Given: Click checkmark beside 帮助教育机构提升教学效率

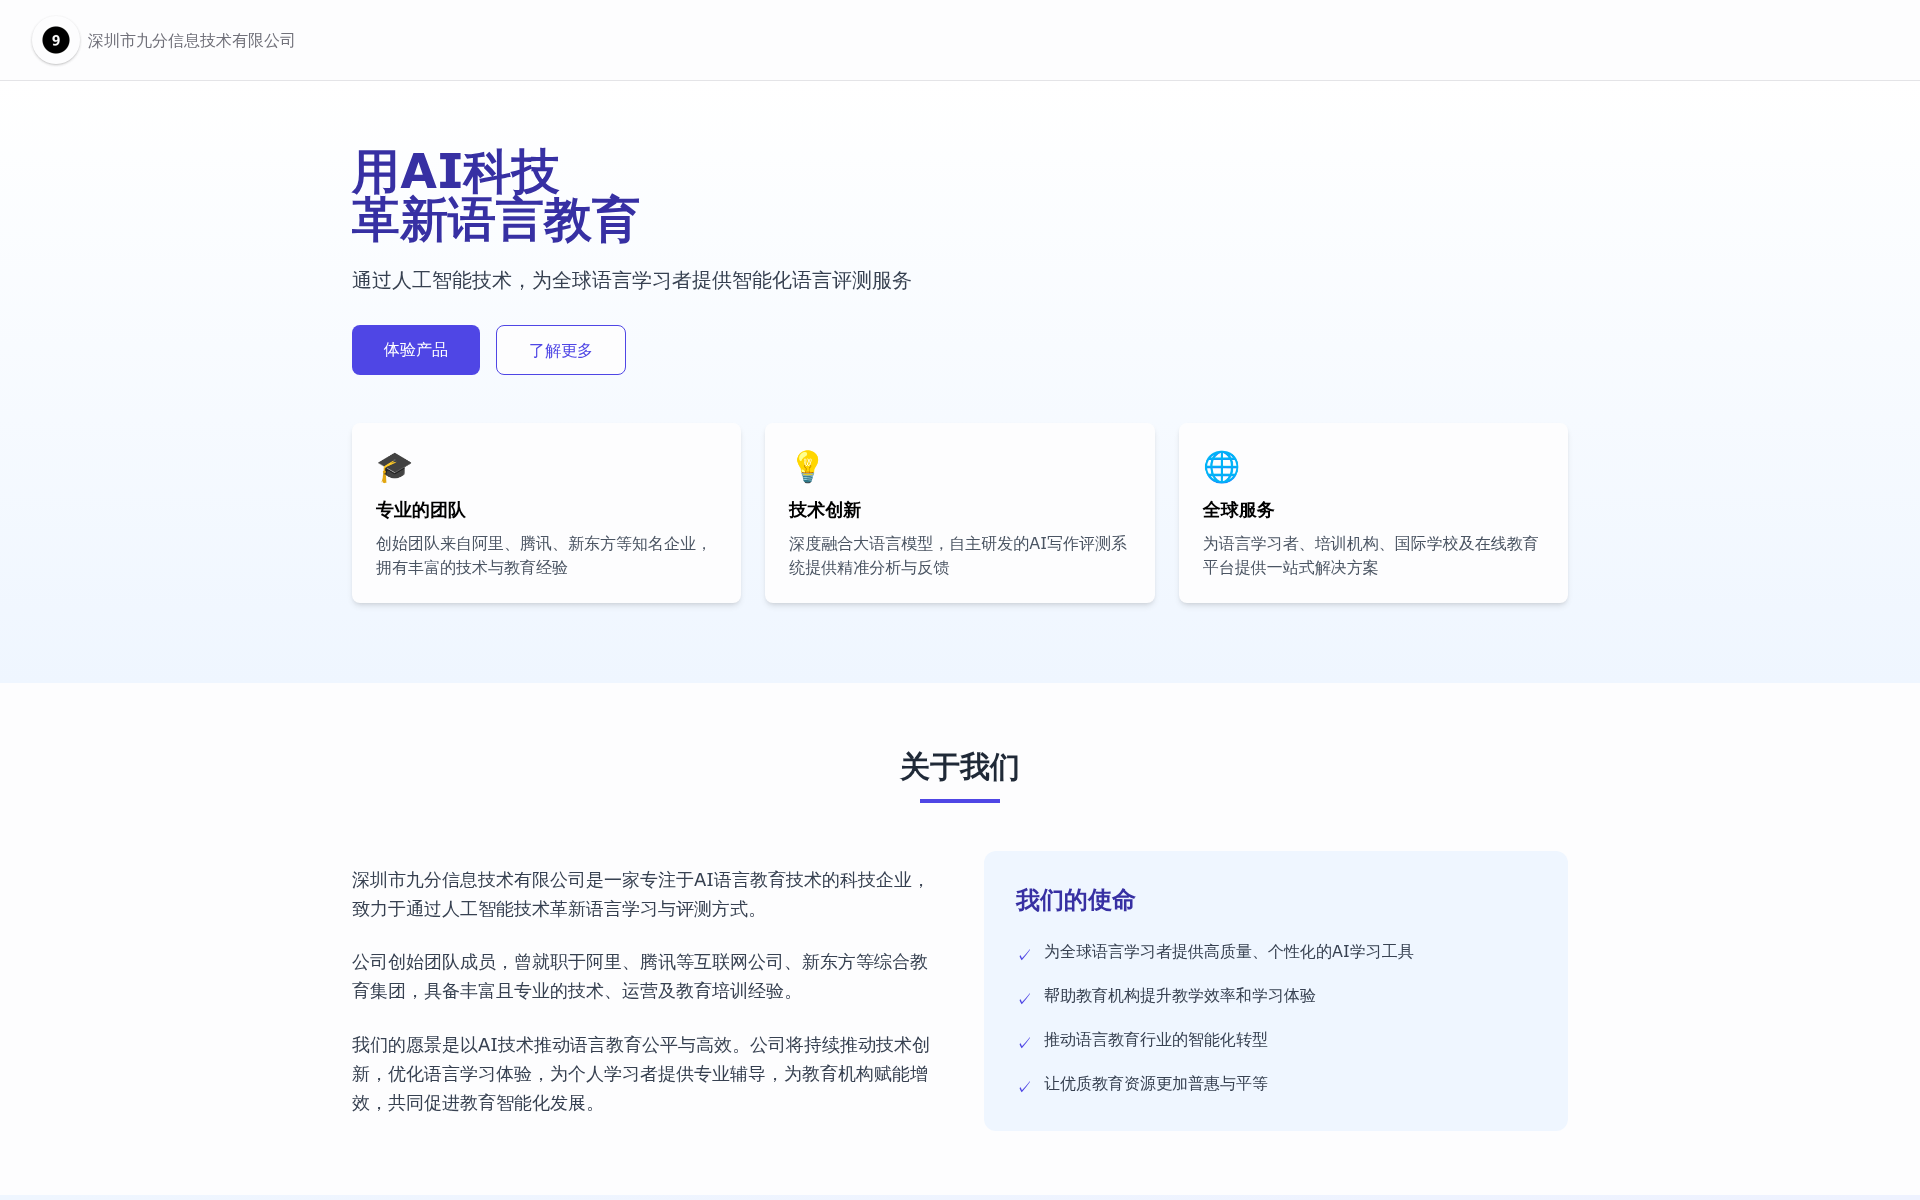Looking at the screenshot, I should (x=1024, y=998).
